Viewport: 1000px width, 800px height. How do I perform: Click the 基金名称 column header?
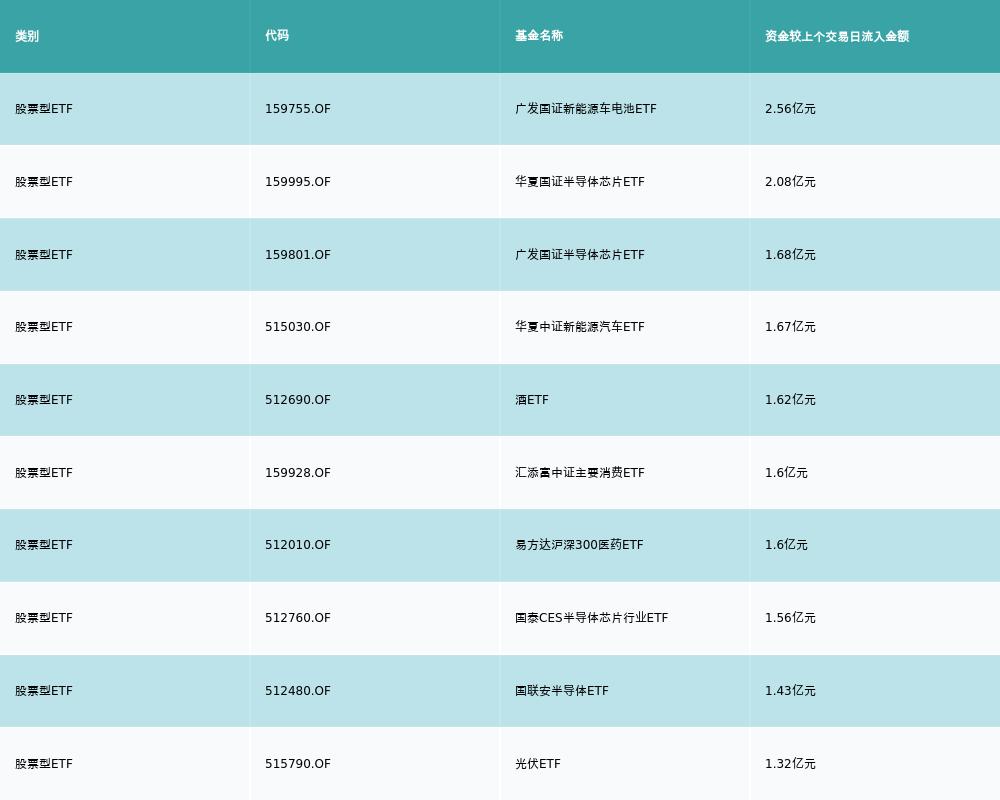[539, 36]
